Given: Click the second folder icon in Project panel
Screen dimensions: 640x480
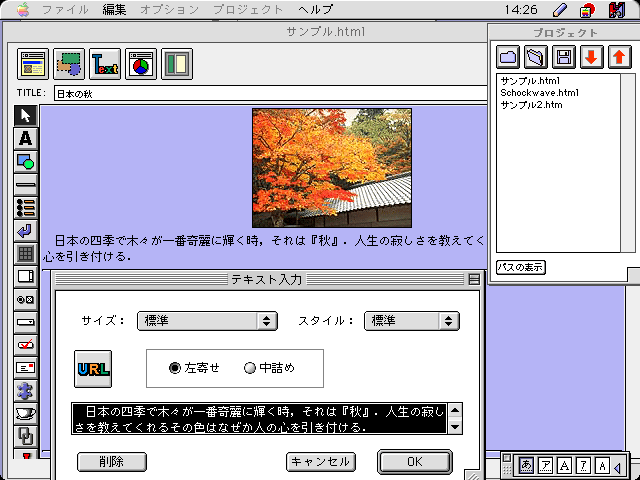Looking at the screenshot, I should (x=536, y=57).
